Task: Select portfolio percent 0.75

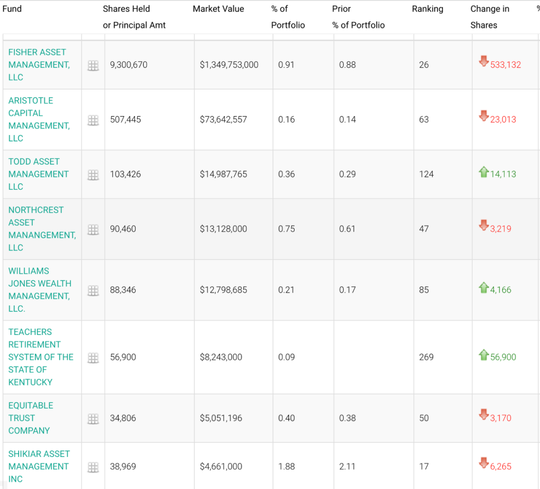Action: [x=287, y=229]
